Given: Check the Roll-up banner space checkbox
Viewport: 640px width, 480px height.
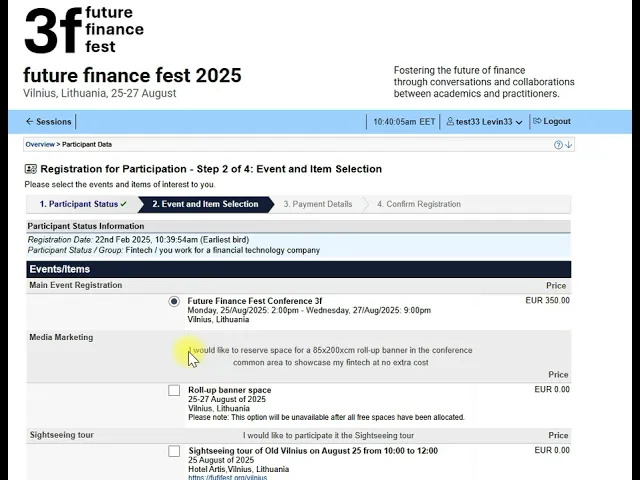Looking at the screenshot, I should pyautogui.click(x=174, y=390).
